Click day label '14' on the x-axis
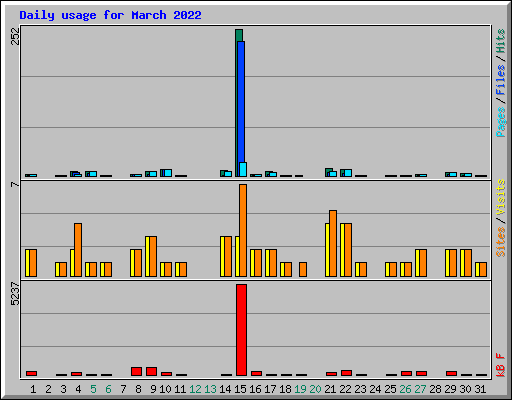This screenshot has height=400, width=512. click(225, 389)
